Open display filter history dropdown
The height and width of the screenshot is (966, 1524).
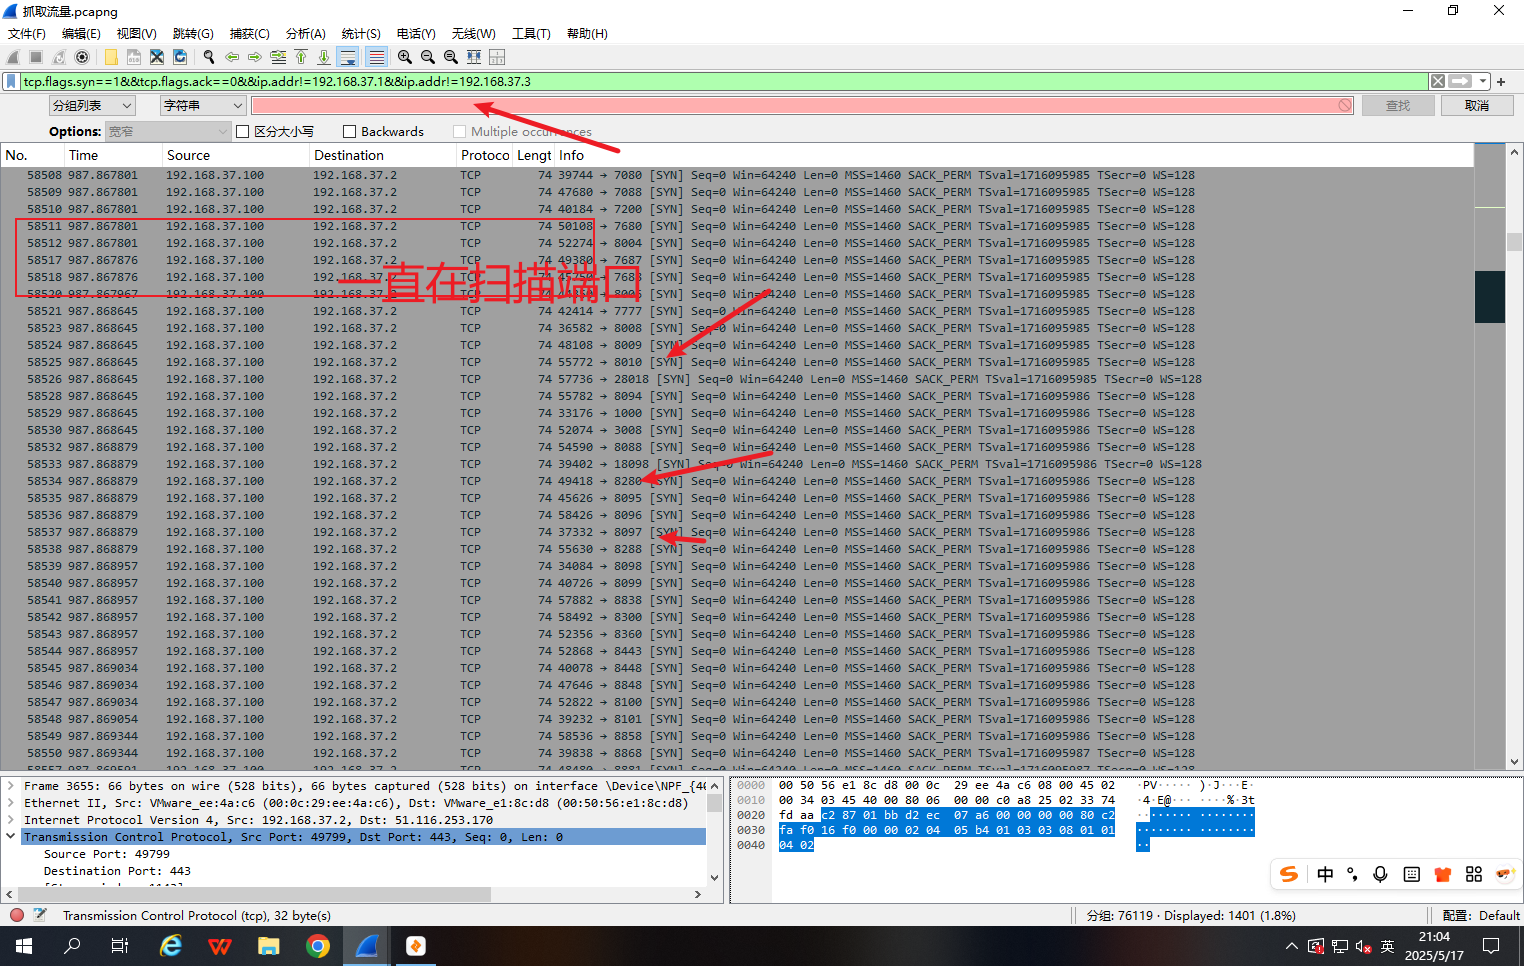coord(1484,81)
